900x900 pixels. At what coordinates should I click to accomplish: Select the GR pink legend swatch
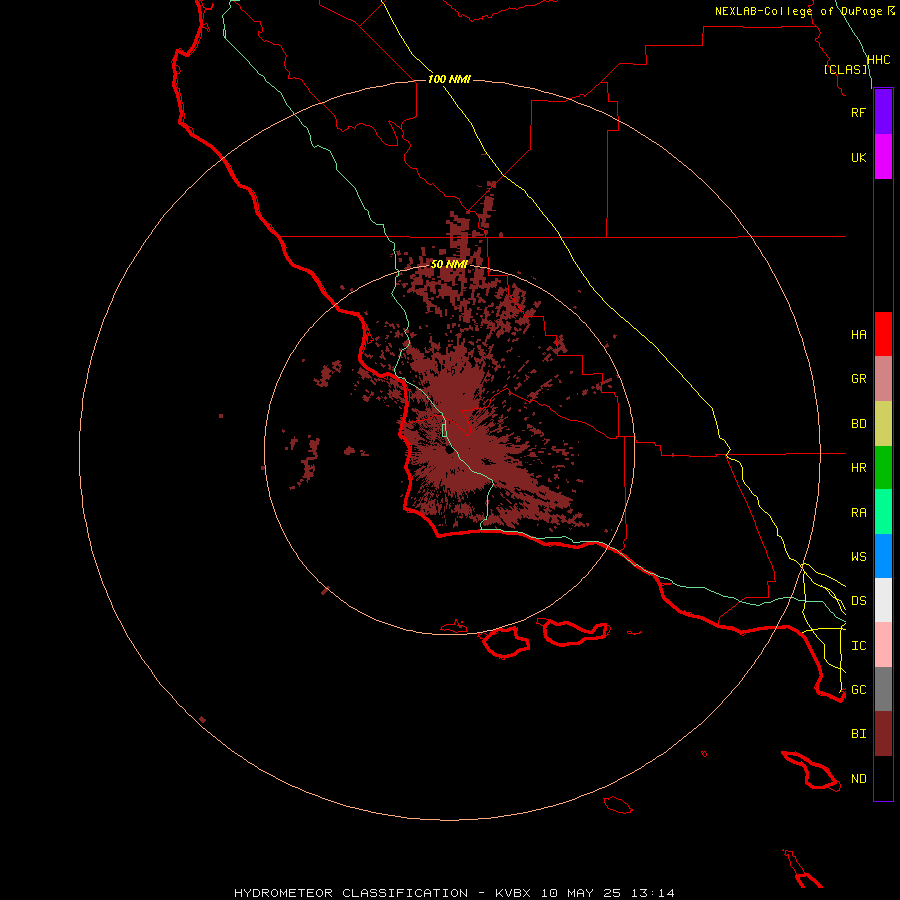pos(883,379)
